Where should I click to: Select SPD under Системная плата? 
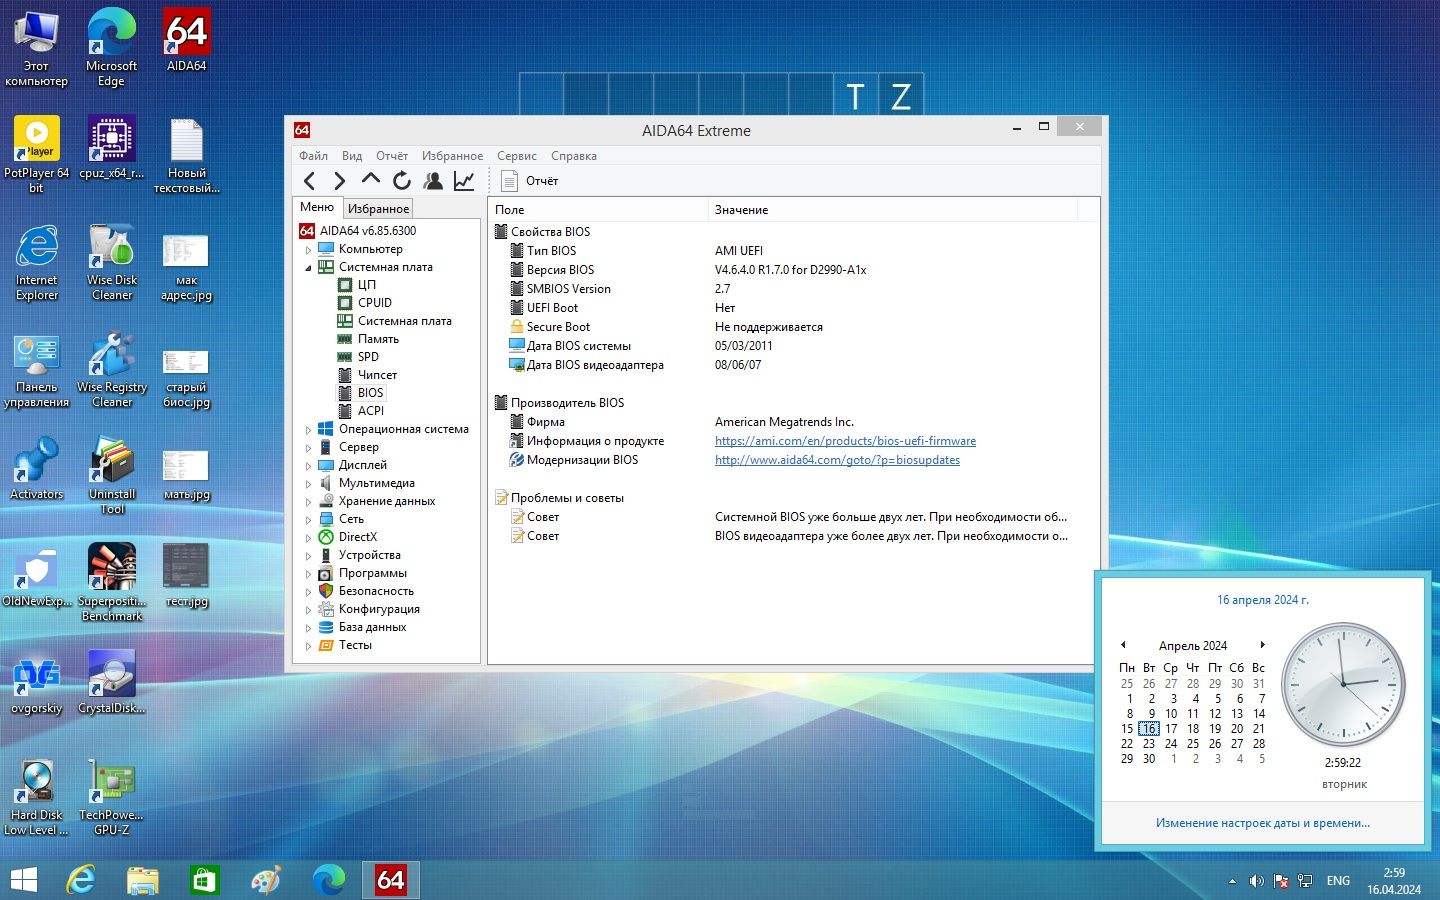(x=368, y=357)
